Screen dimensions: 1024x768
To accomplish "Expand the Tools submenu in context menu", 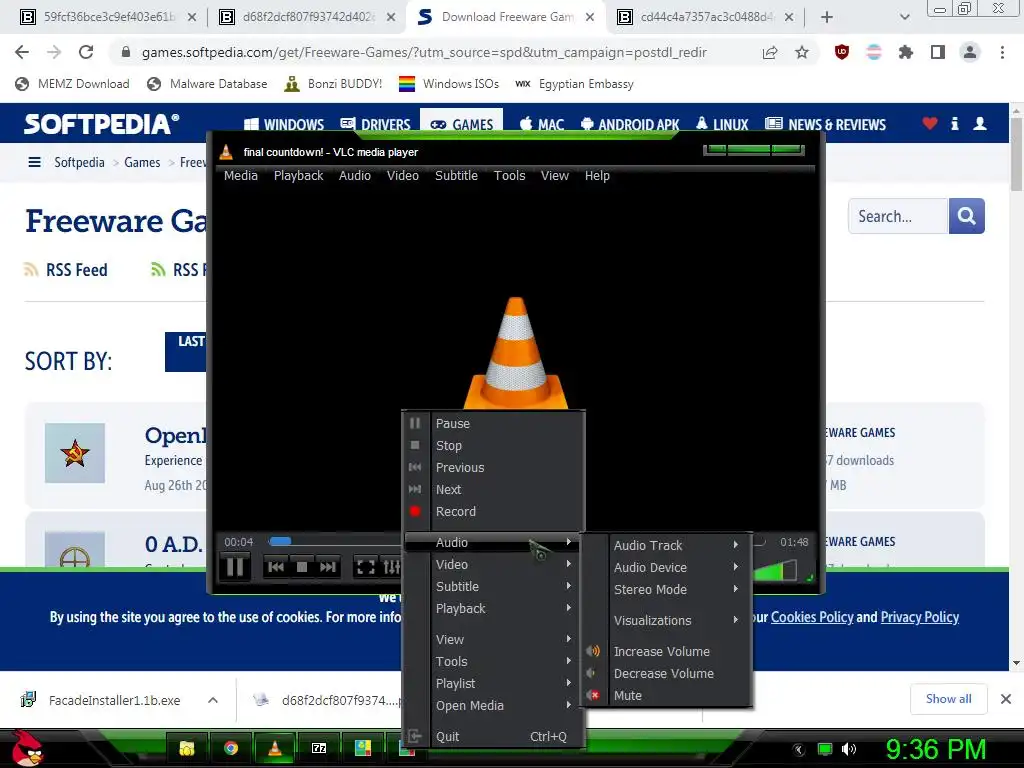I will (494, 662).
